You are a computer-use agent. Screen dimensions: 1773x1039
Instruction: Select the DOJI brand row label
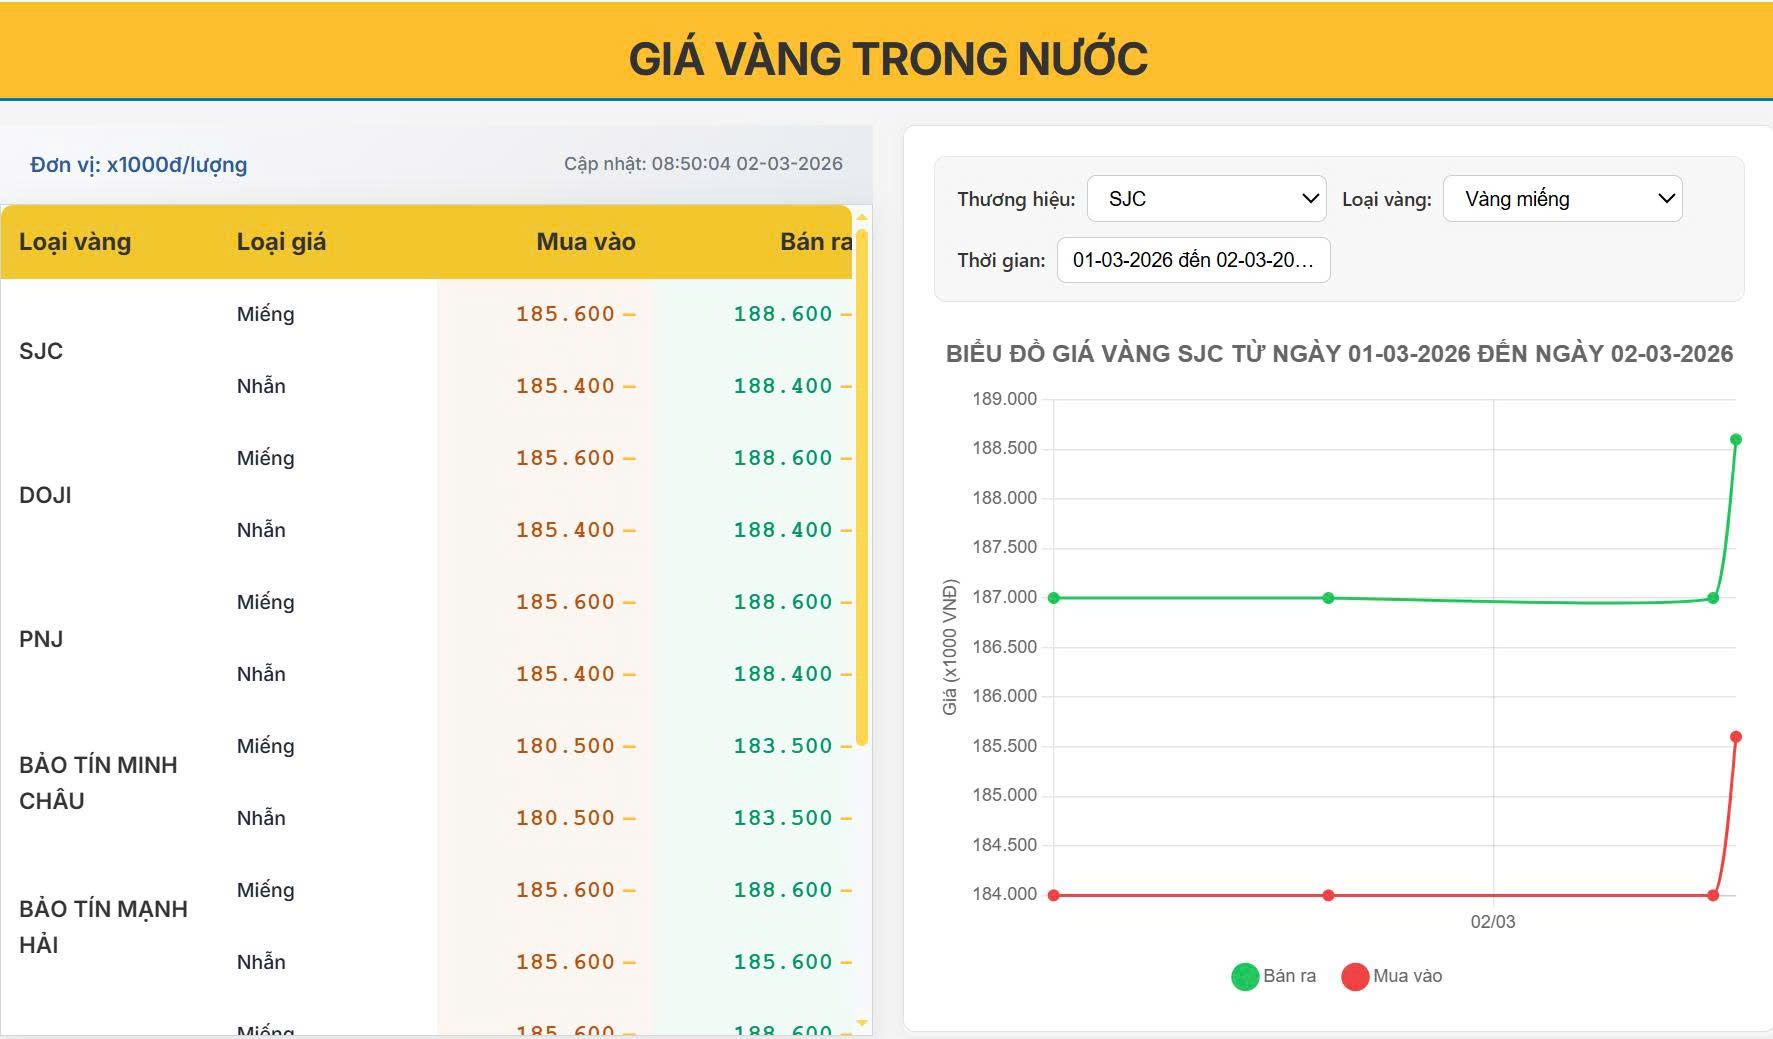45,495
